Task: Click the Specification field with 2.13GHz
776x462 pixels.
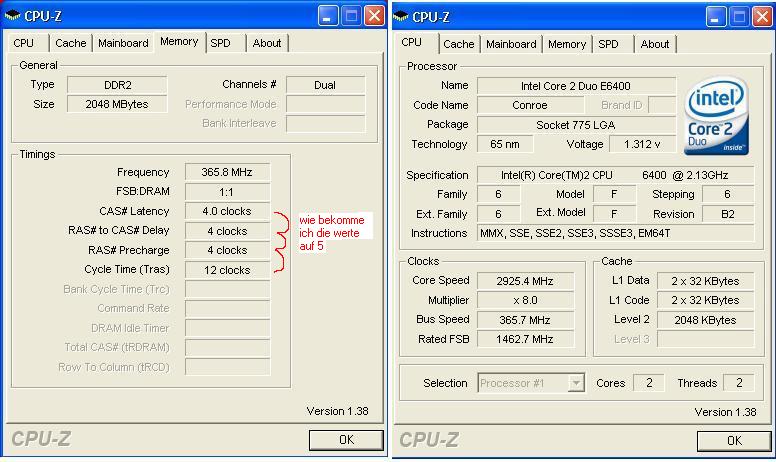Action: point(615,175)
